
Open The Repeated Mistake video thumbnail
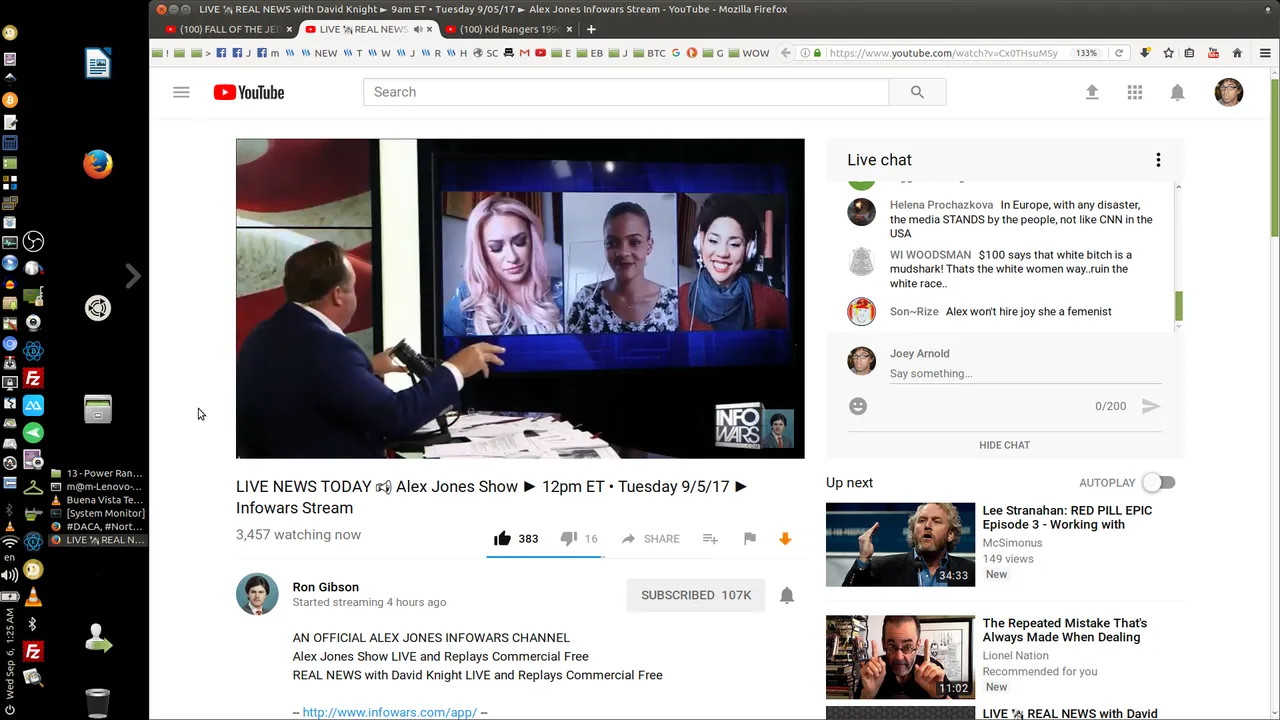click(900, 657)
